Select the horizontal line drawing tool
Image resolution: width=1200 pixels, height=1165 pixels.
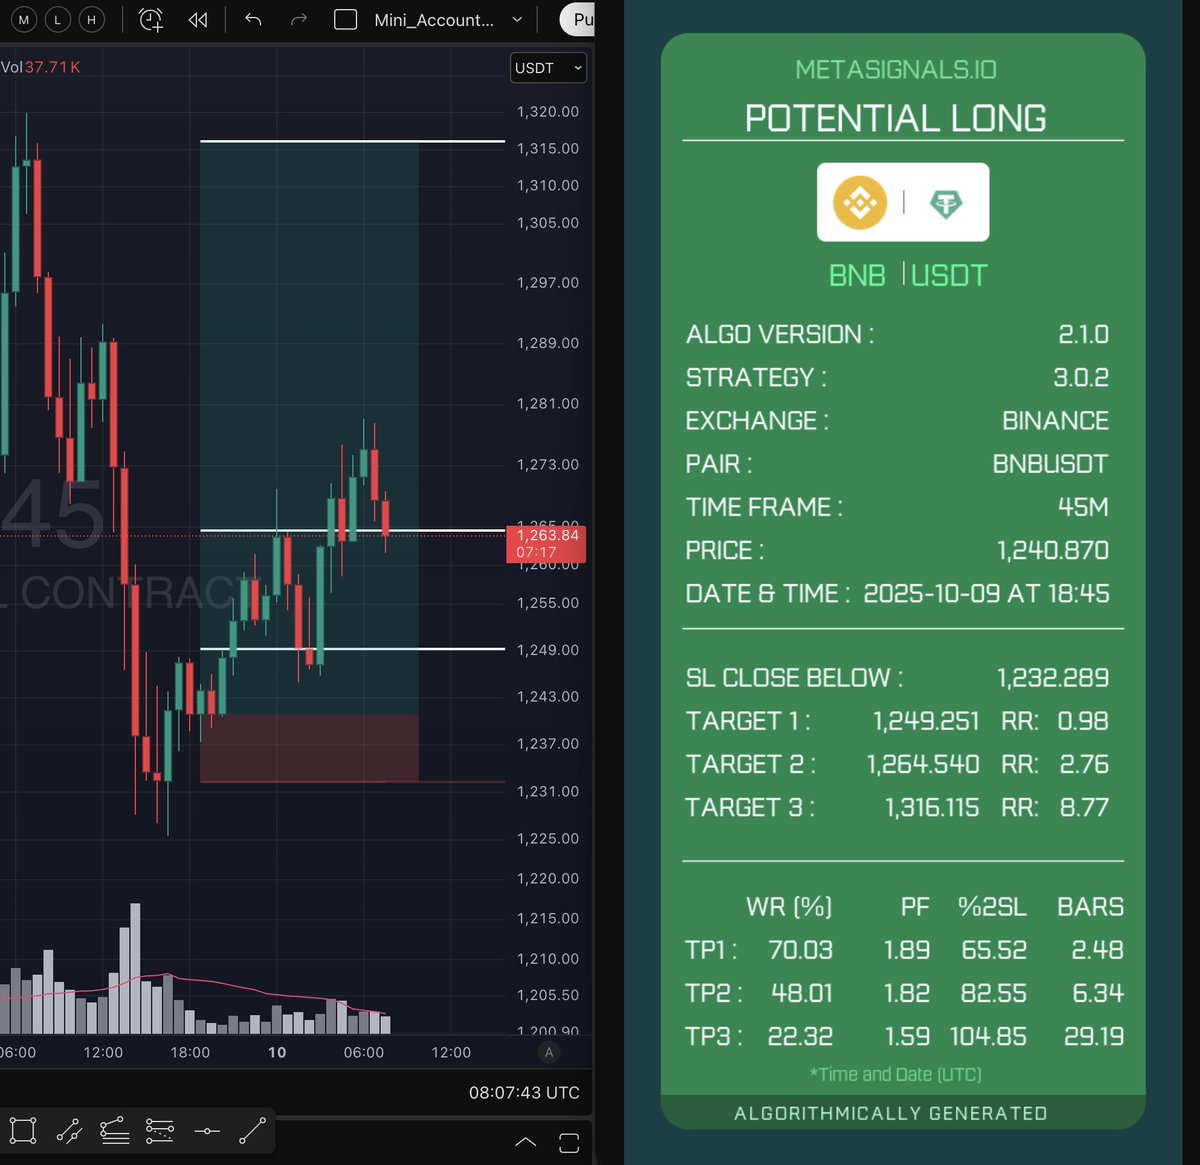click(x=206, y=1131)
